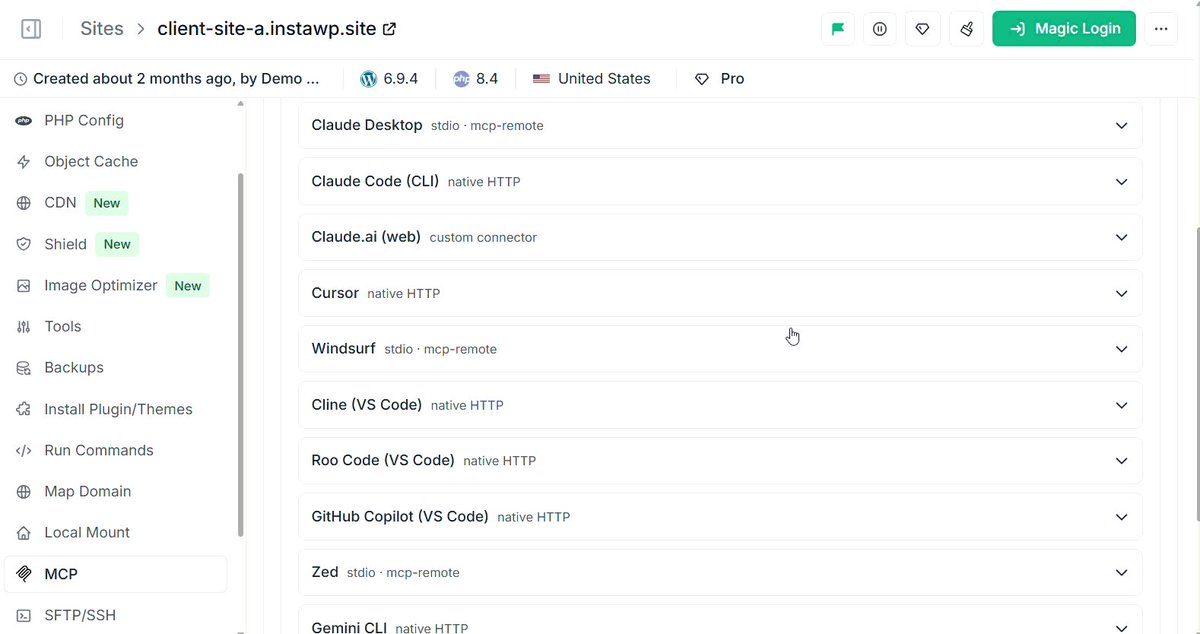The width and height of the screenshot is (1200, 634).
Task: Click the United States flag icon
Action: (x=541, y=78)
